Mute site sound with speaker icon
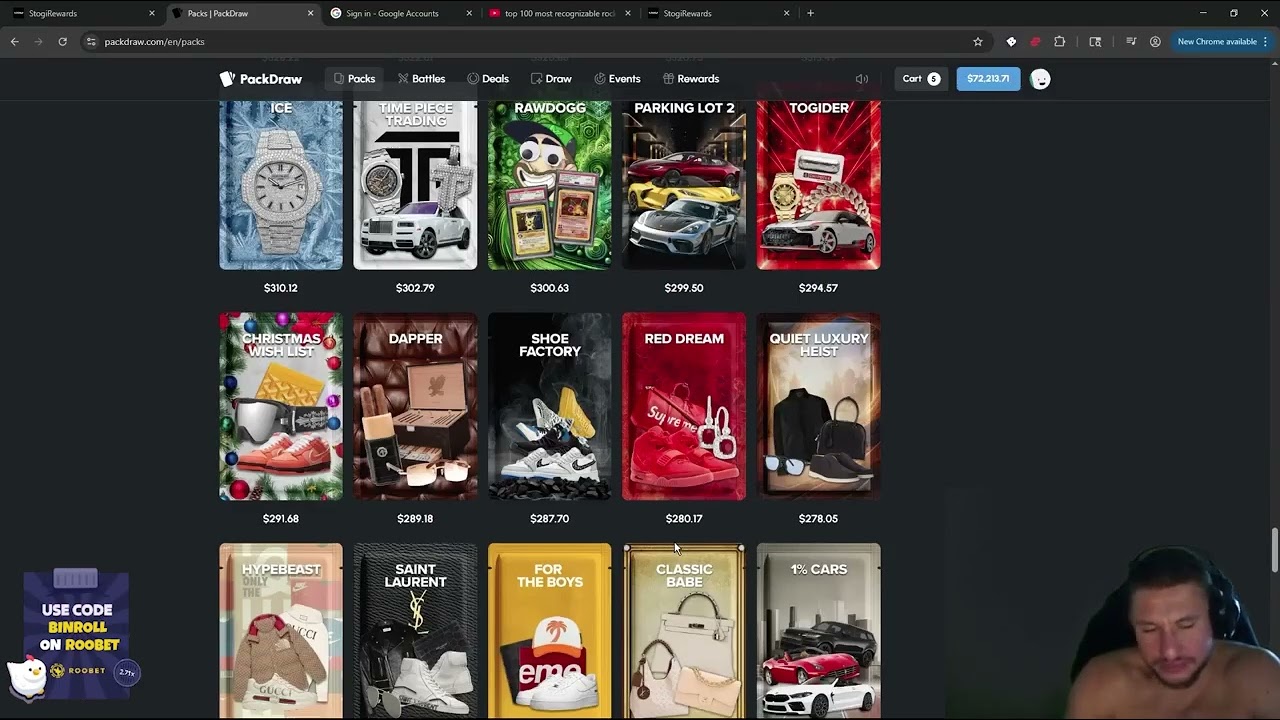Screen dimensions: 1280x720 pyautogui.click(x=861, y=79)
